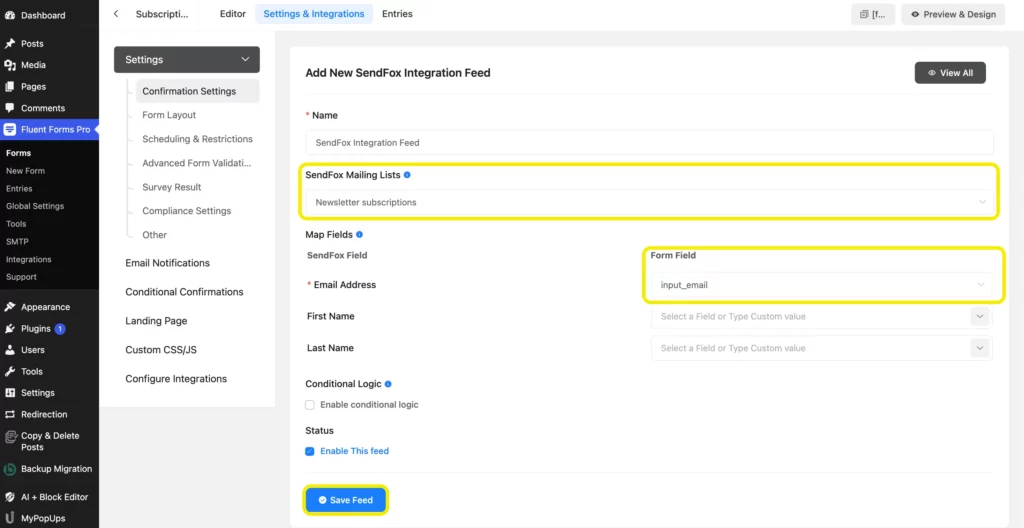Click the info icon next to SendFox Mailing Lists
This screenshot has height=528, width=1024.
coord(407,175)
